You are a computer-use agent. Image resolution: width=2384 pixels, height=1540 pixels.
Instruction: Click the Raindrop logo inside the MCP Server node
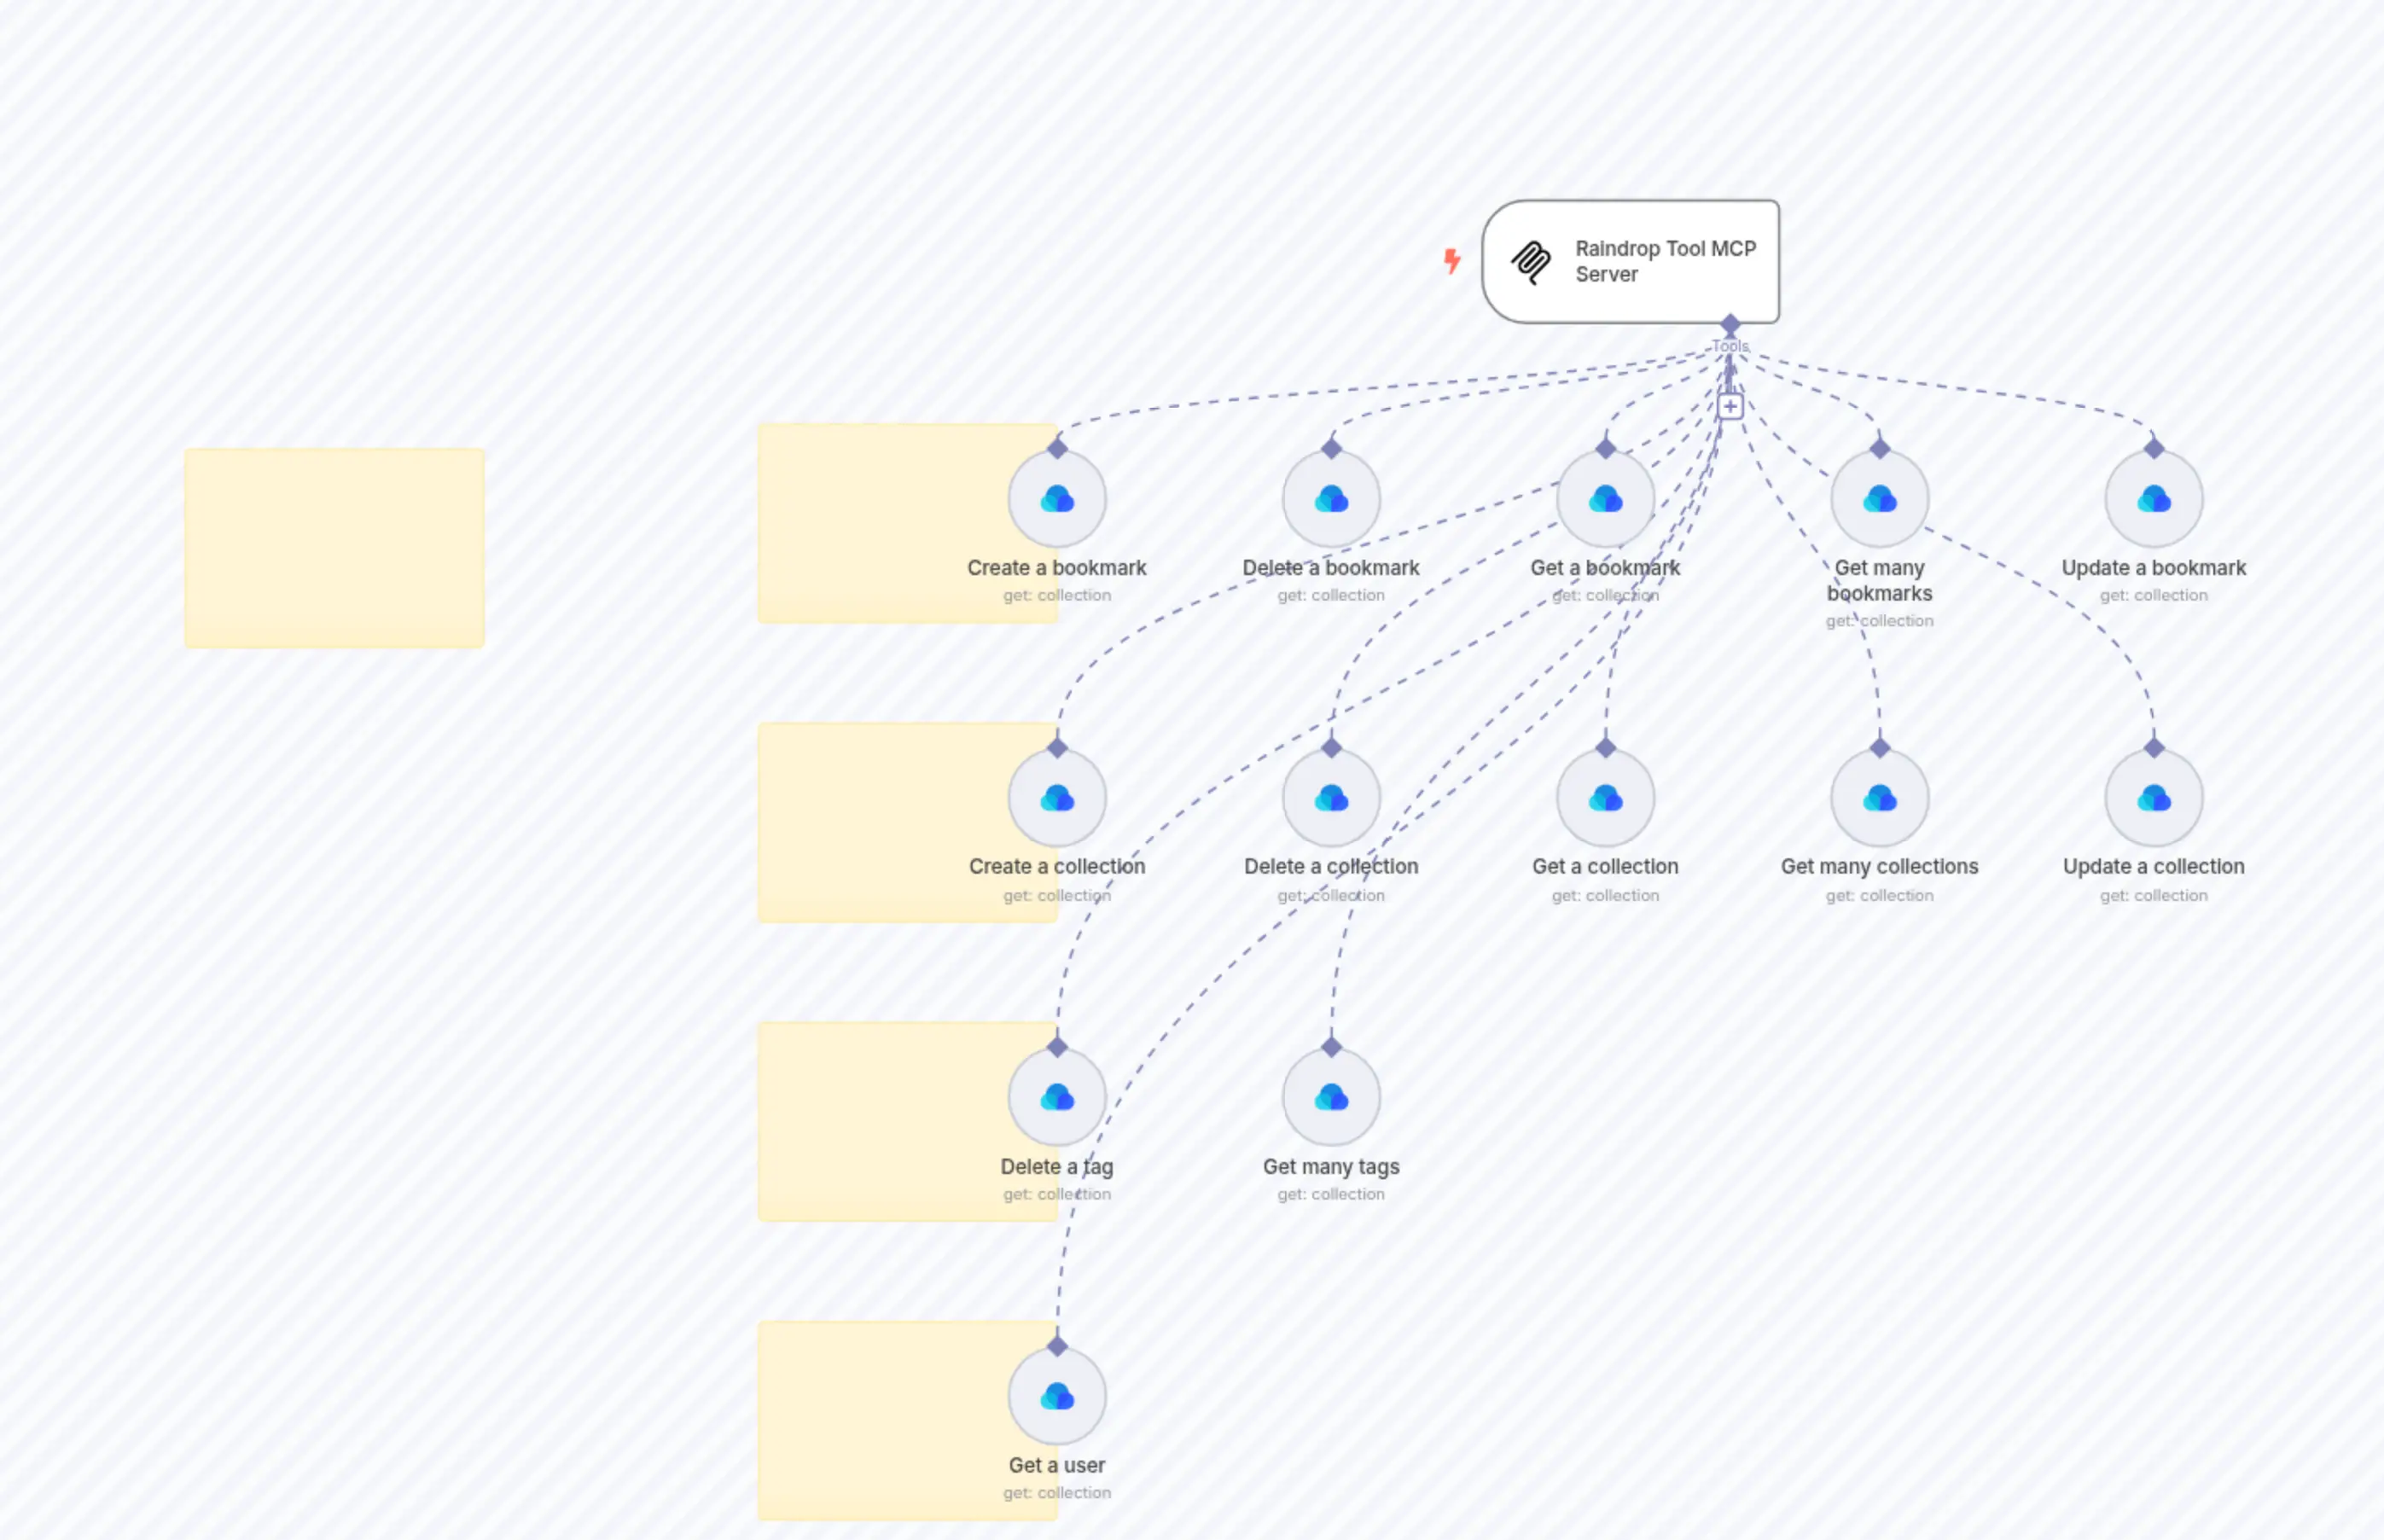1529,261
